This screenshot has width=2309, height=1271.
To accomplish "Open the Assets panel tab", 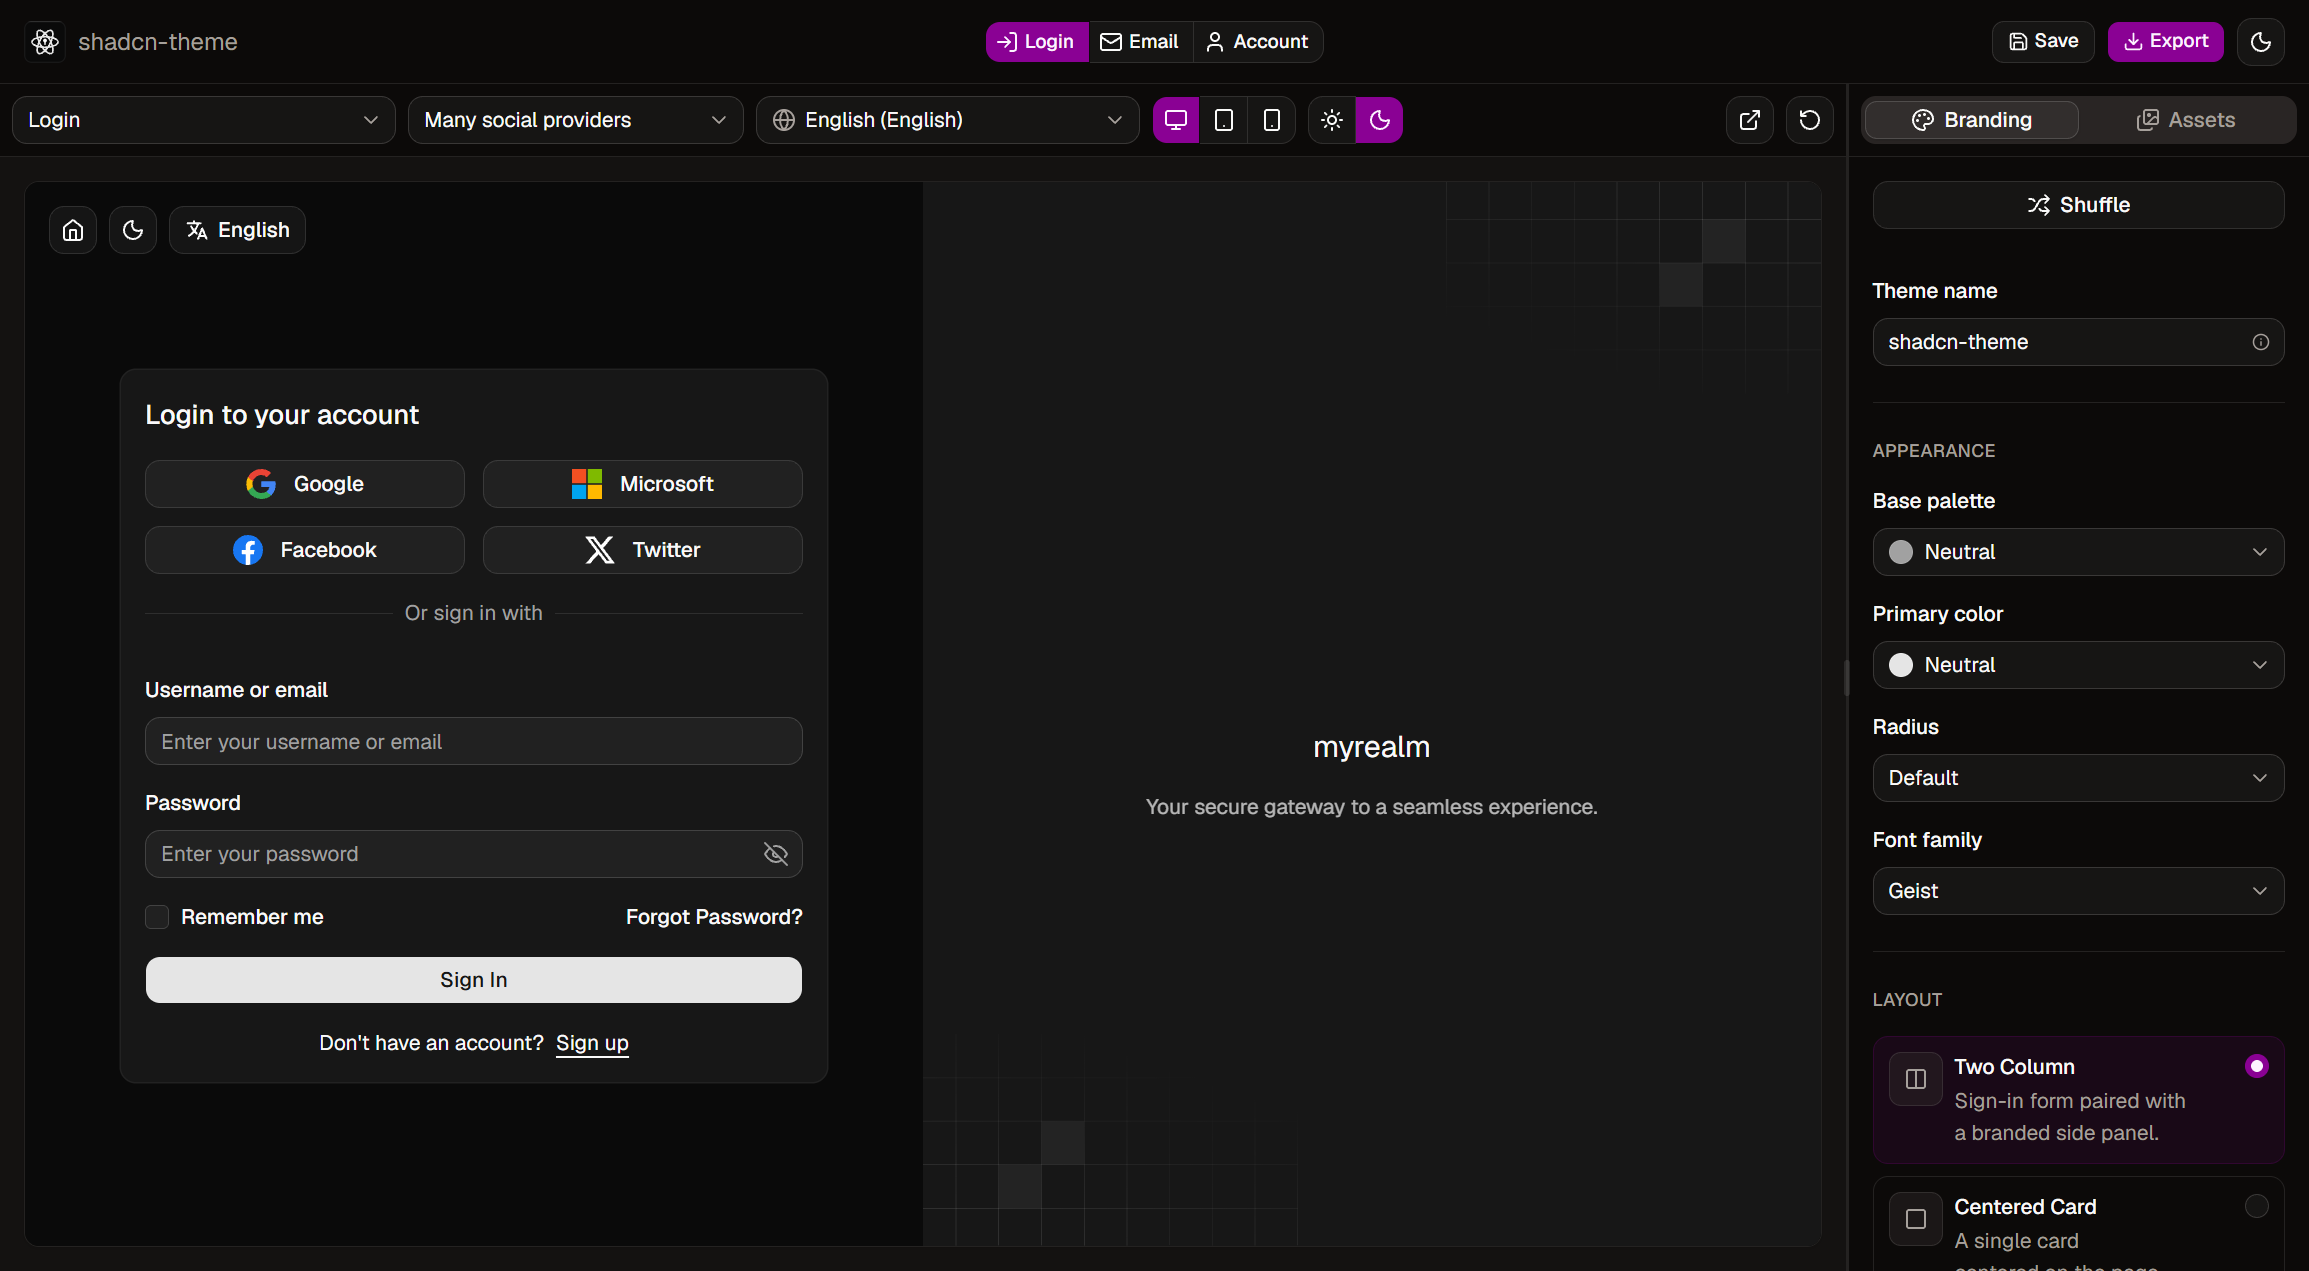I will pyautogui.click(x=2186, y=120).
